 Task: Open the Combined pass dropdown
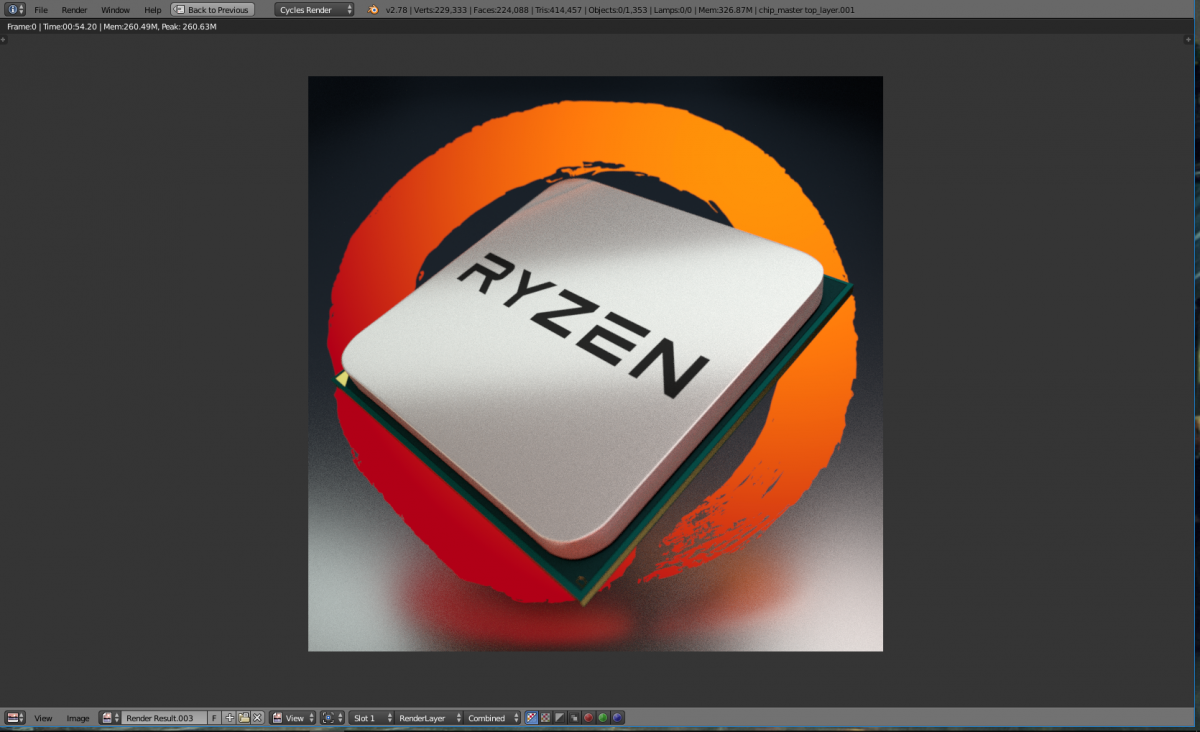pyautogui.click(x=493, y=718)
